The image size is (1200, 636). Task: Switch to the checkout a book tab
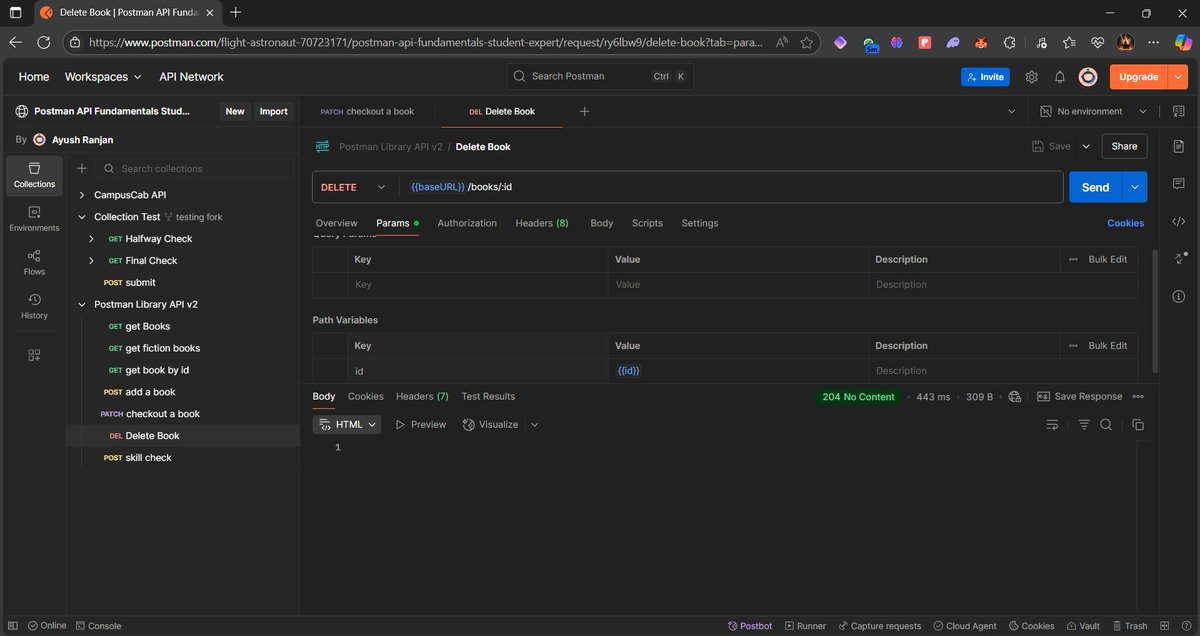[368, 111]
